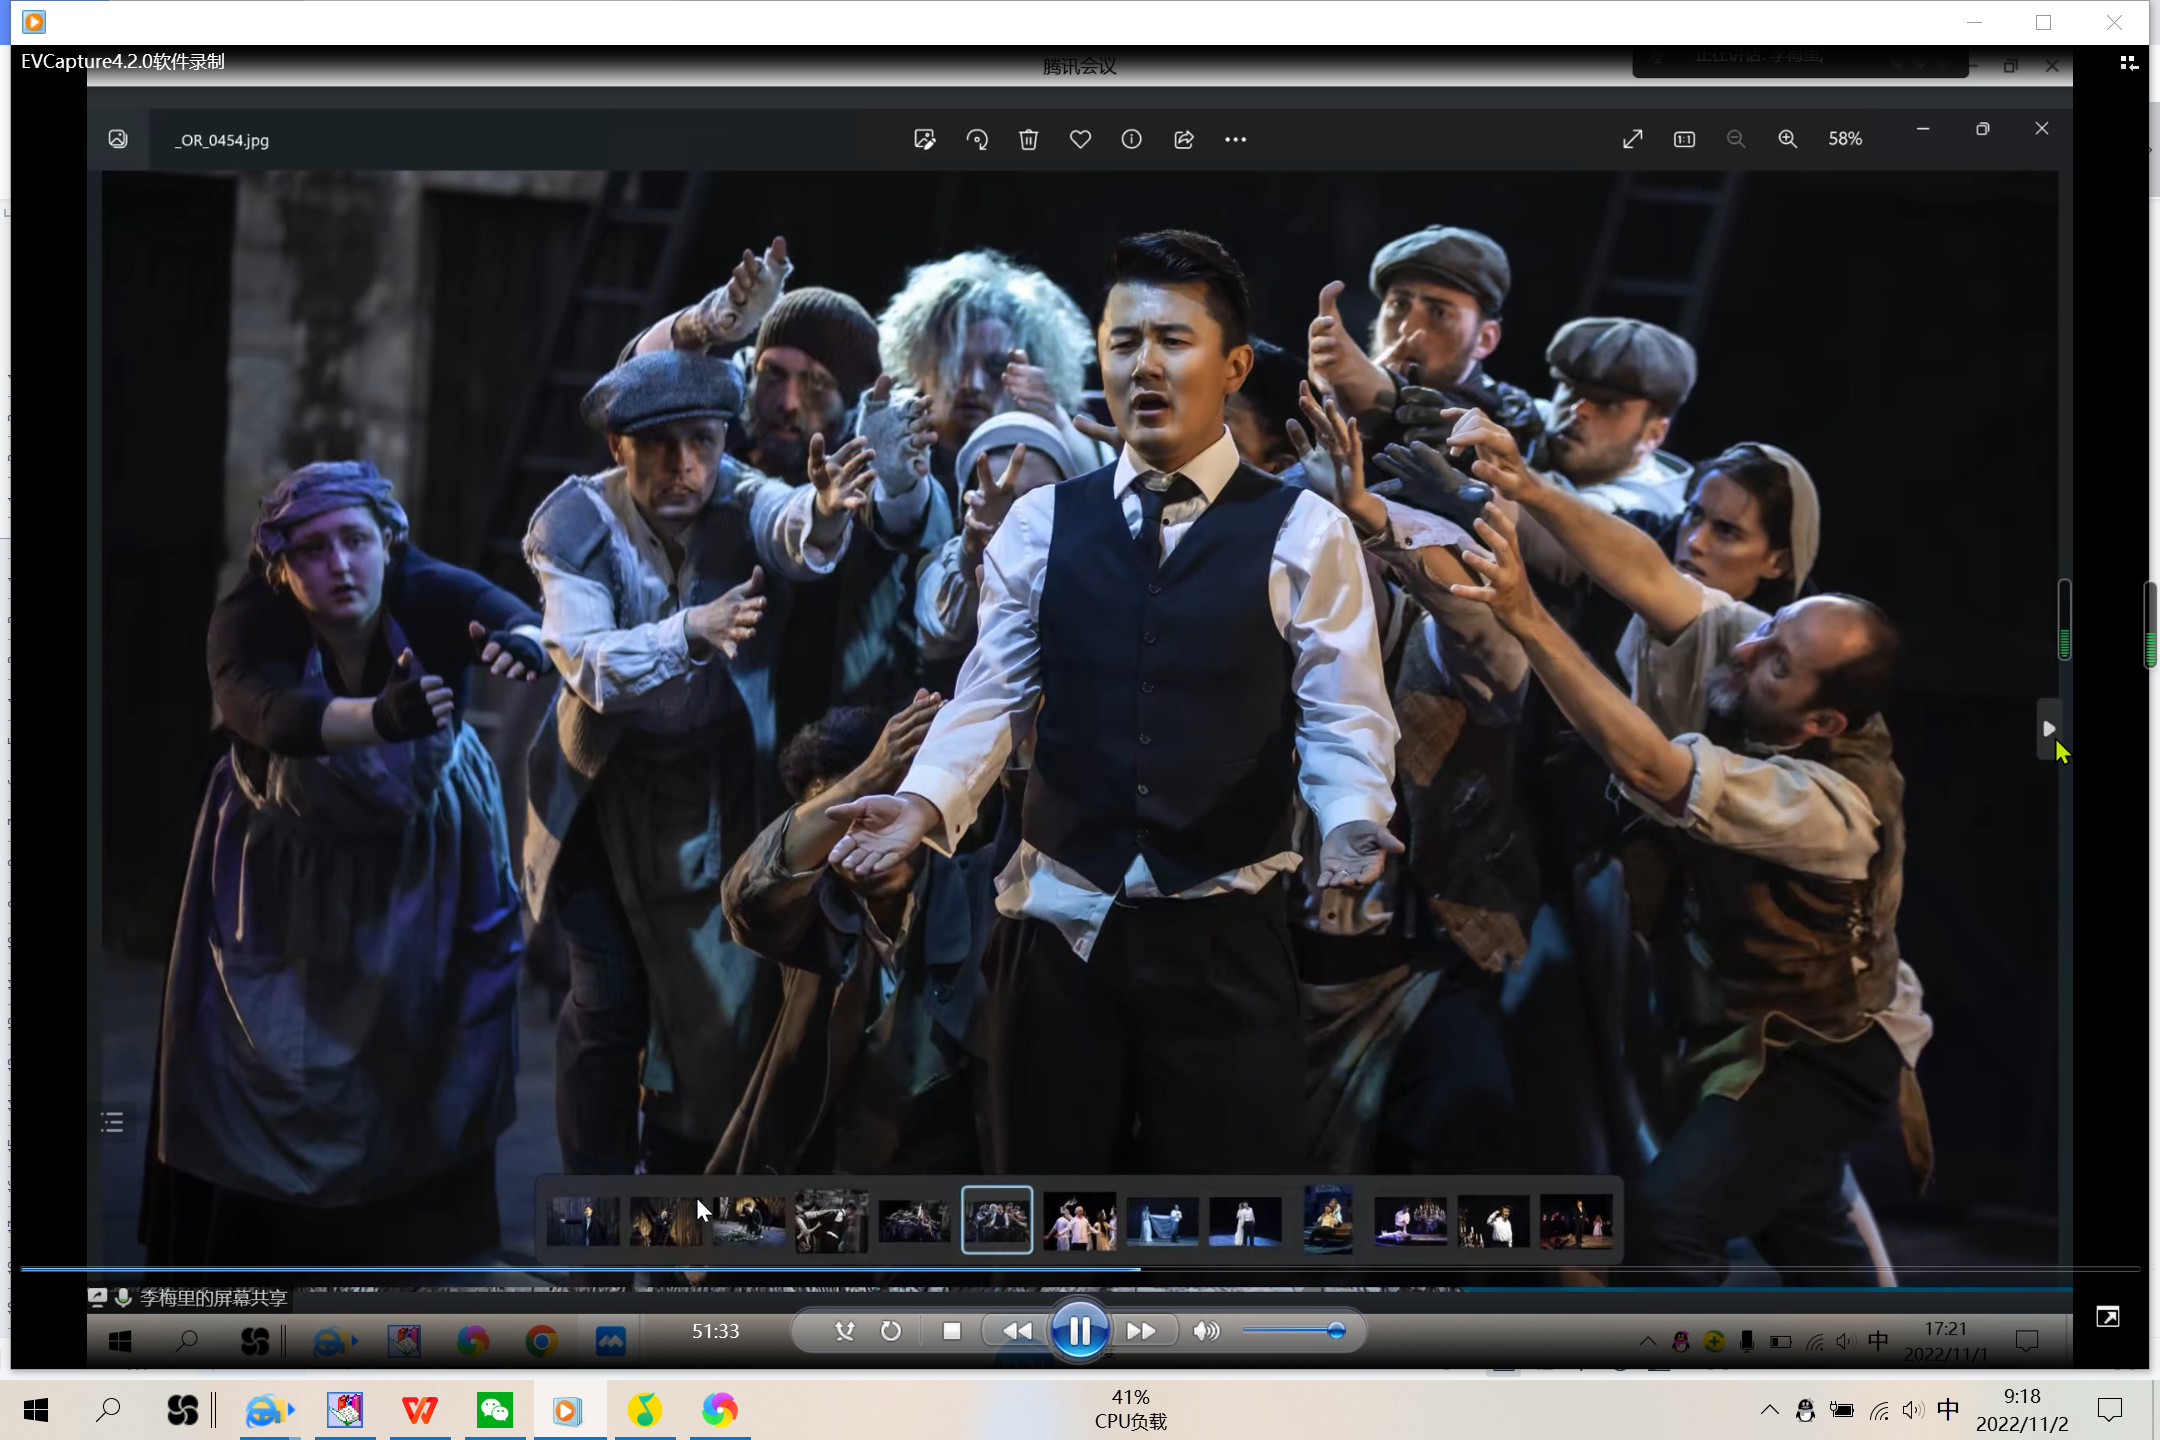Image resolution: width=2160 pixels, height=1440 pixels.
Task: Show hidden system tray icons
Action: click(x=1769, y=1410)
